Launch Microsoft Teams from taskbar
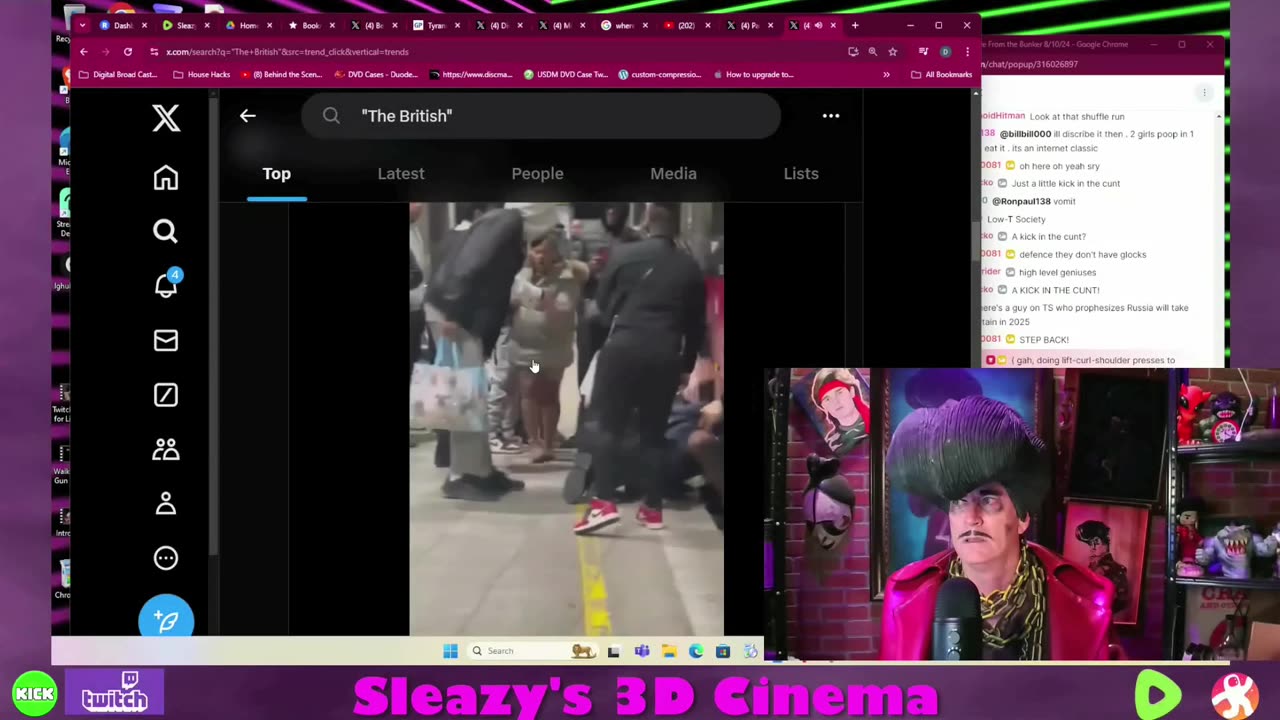This screenshot has height=720, width=1280. [x=642, y=651]
